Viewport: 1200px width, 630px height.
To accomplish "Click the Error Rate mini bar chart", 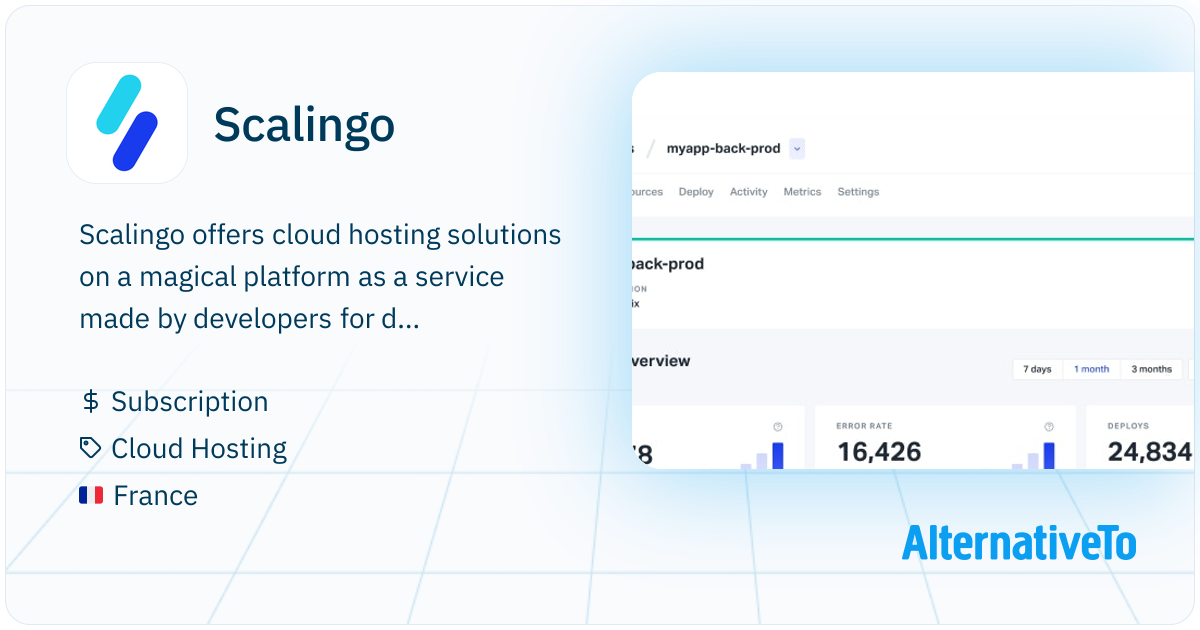I will [x=1033, y=456].
